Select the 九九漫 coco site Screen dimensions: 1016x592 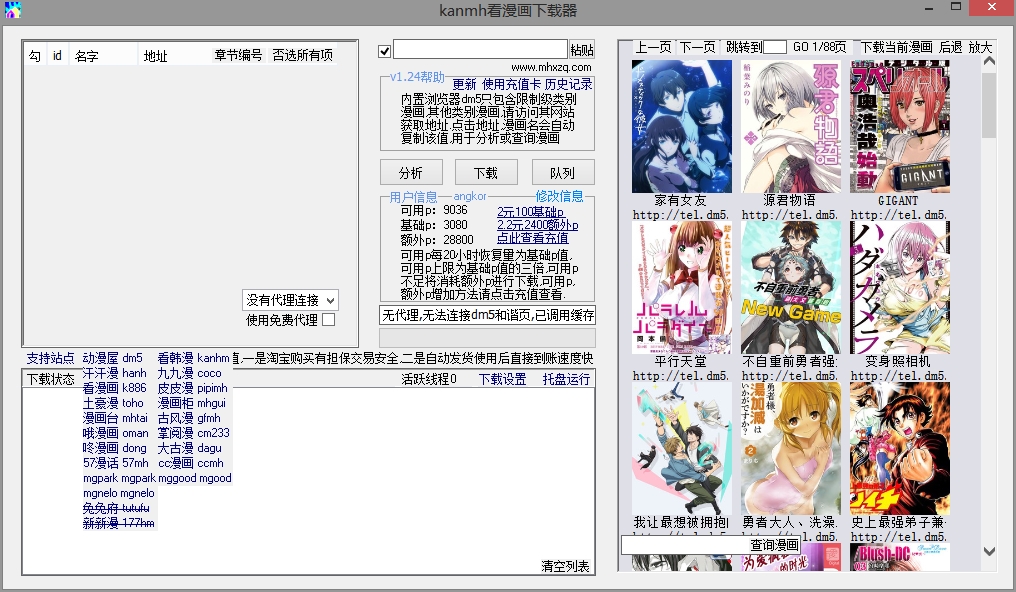pyautogui.click(x=190, y=373)
